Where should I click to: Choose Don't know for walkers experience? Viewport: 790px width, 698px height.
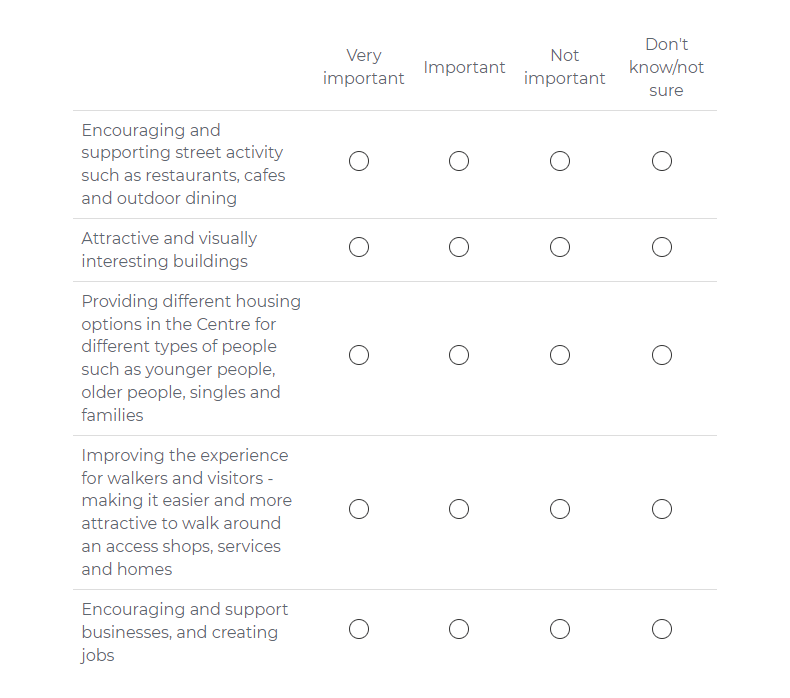click(661, 509)
